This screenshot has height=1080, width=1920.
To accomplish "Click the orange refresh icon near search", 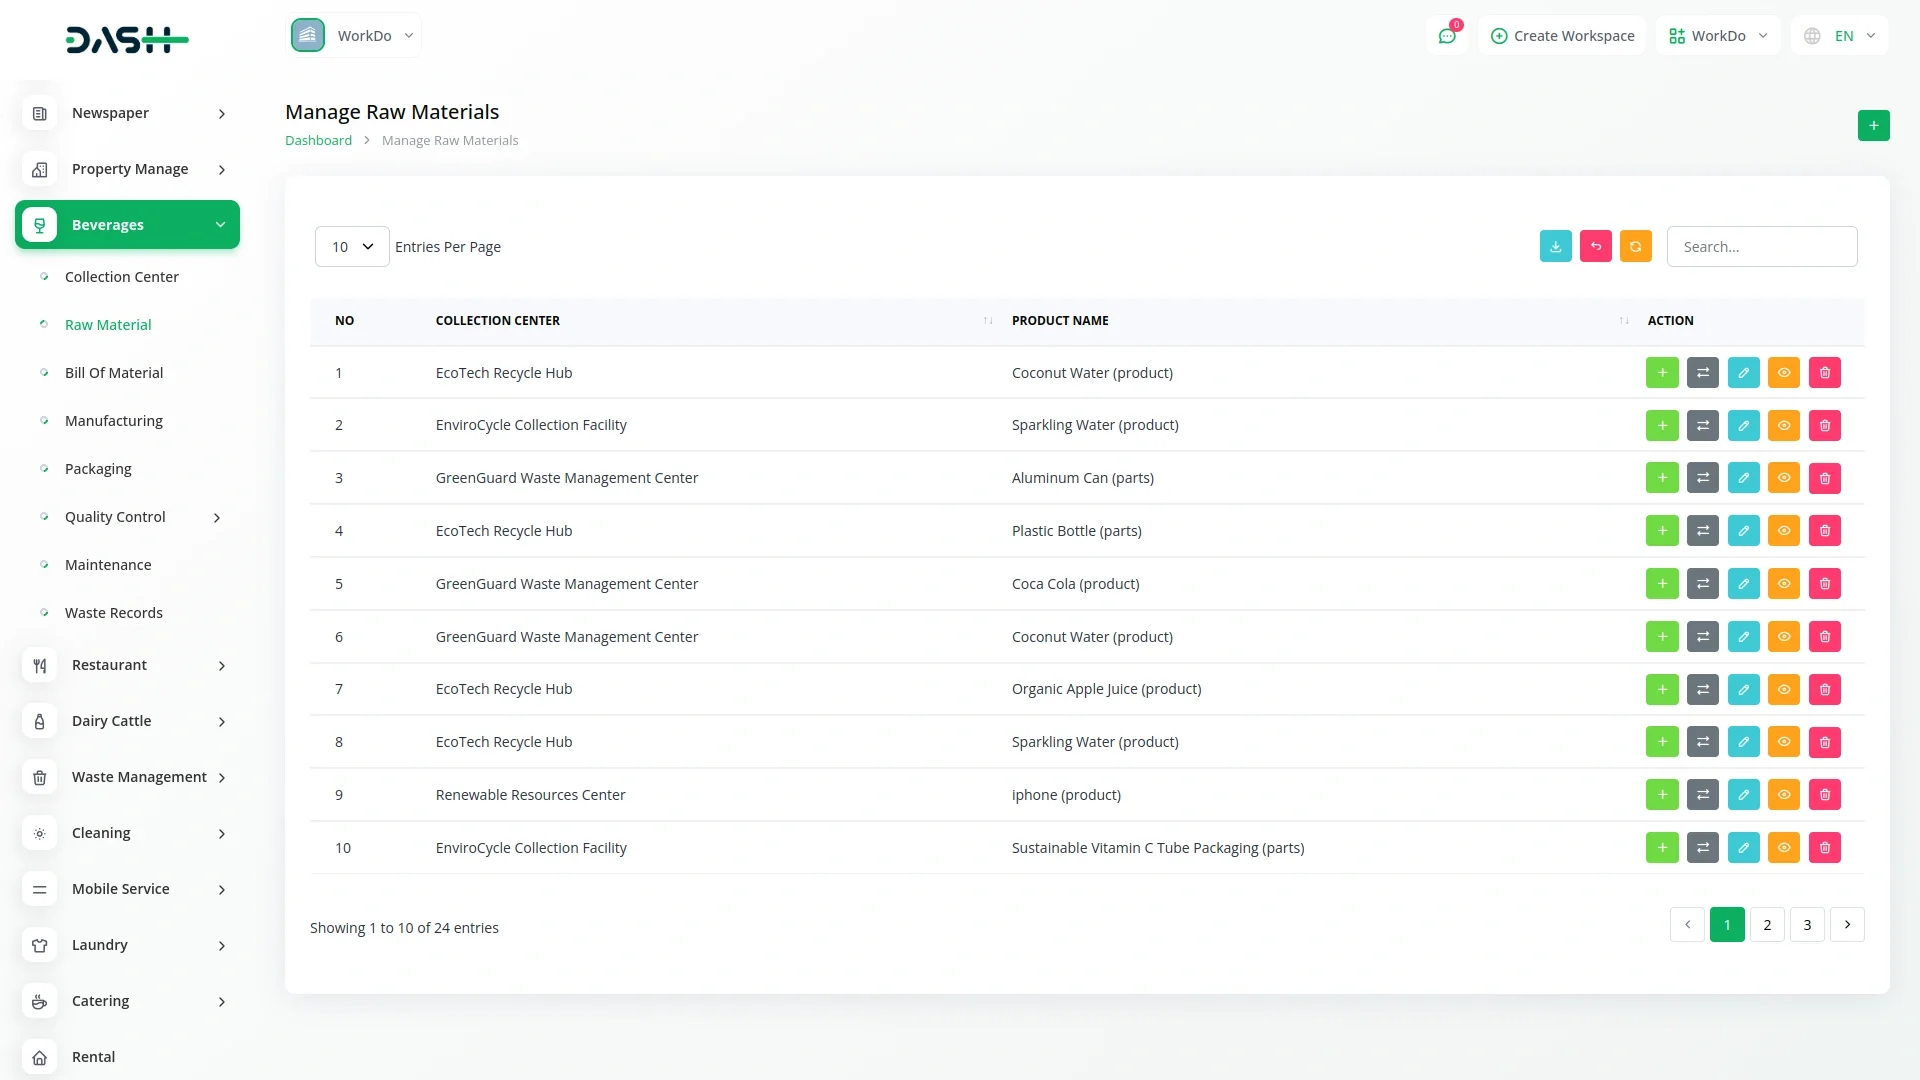I will 1635,247.
